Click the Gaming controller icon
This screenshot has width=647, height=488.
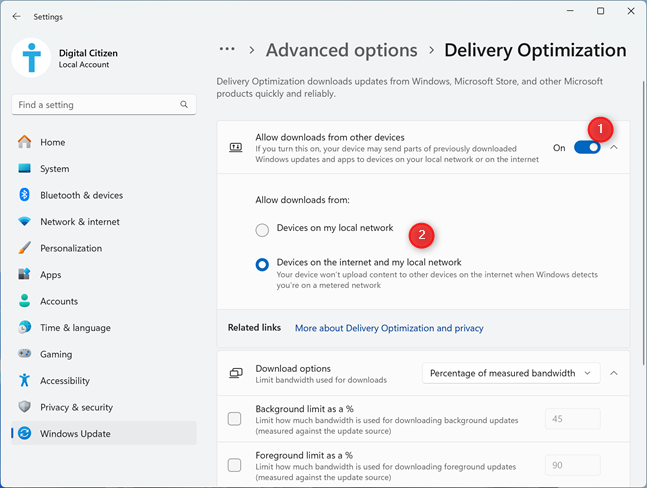[x=24, y=354]
